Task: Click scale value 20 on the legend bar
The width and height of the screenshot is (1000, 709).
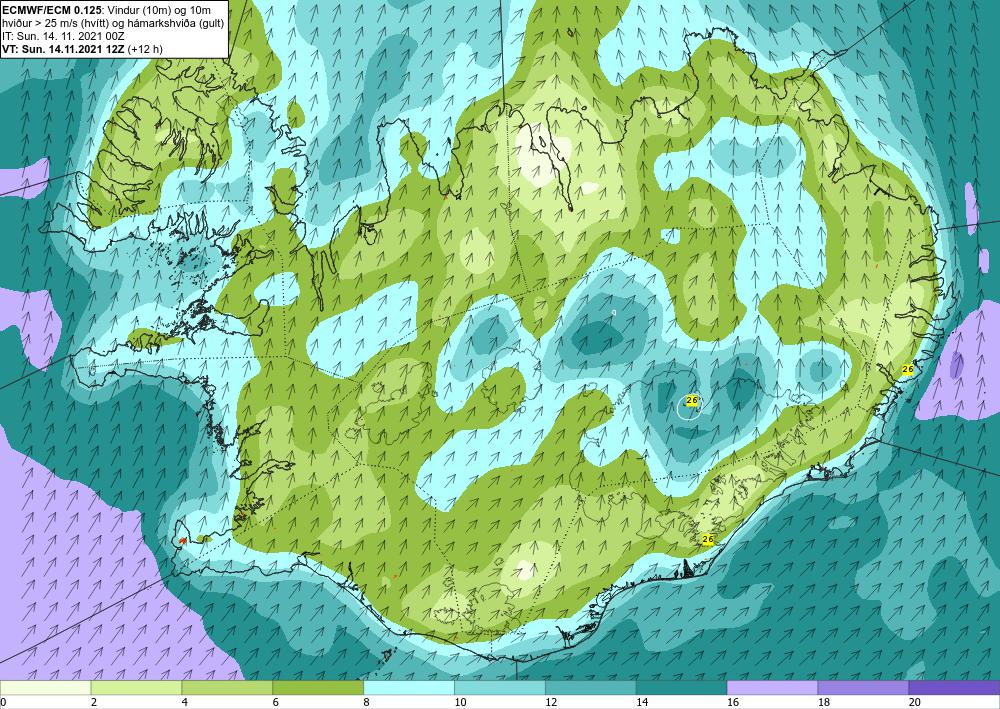Action: coord(915,703)
